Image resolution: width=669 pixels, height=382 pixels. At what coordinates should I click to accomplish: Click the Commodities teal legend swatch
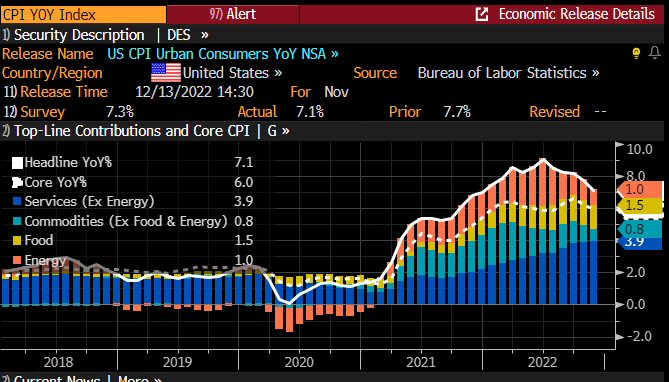tap(17, 221)
